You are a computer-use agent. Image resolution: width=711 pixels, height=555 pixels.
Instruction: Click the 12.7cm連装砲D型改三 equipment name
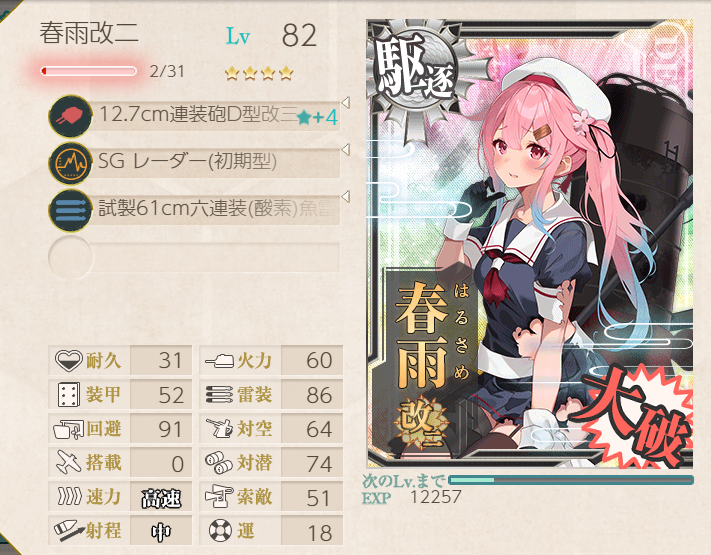198,114
